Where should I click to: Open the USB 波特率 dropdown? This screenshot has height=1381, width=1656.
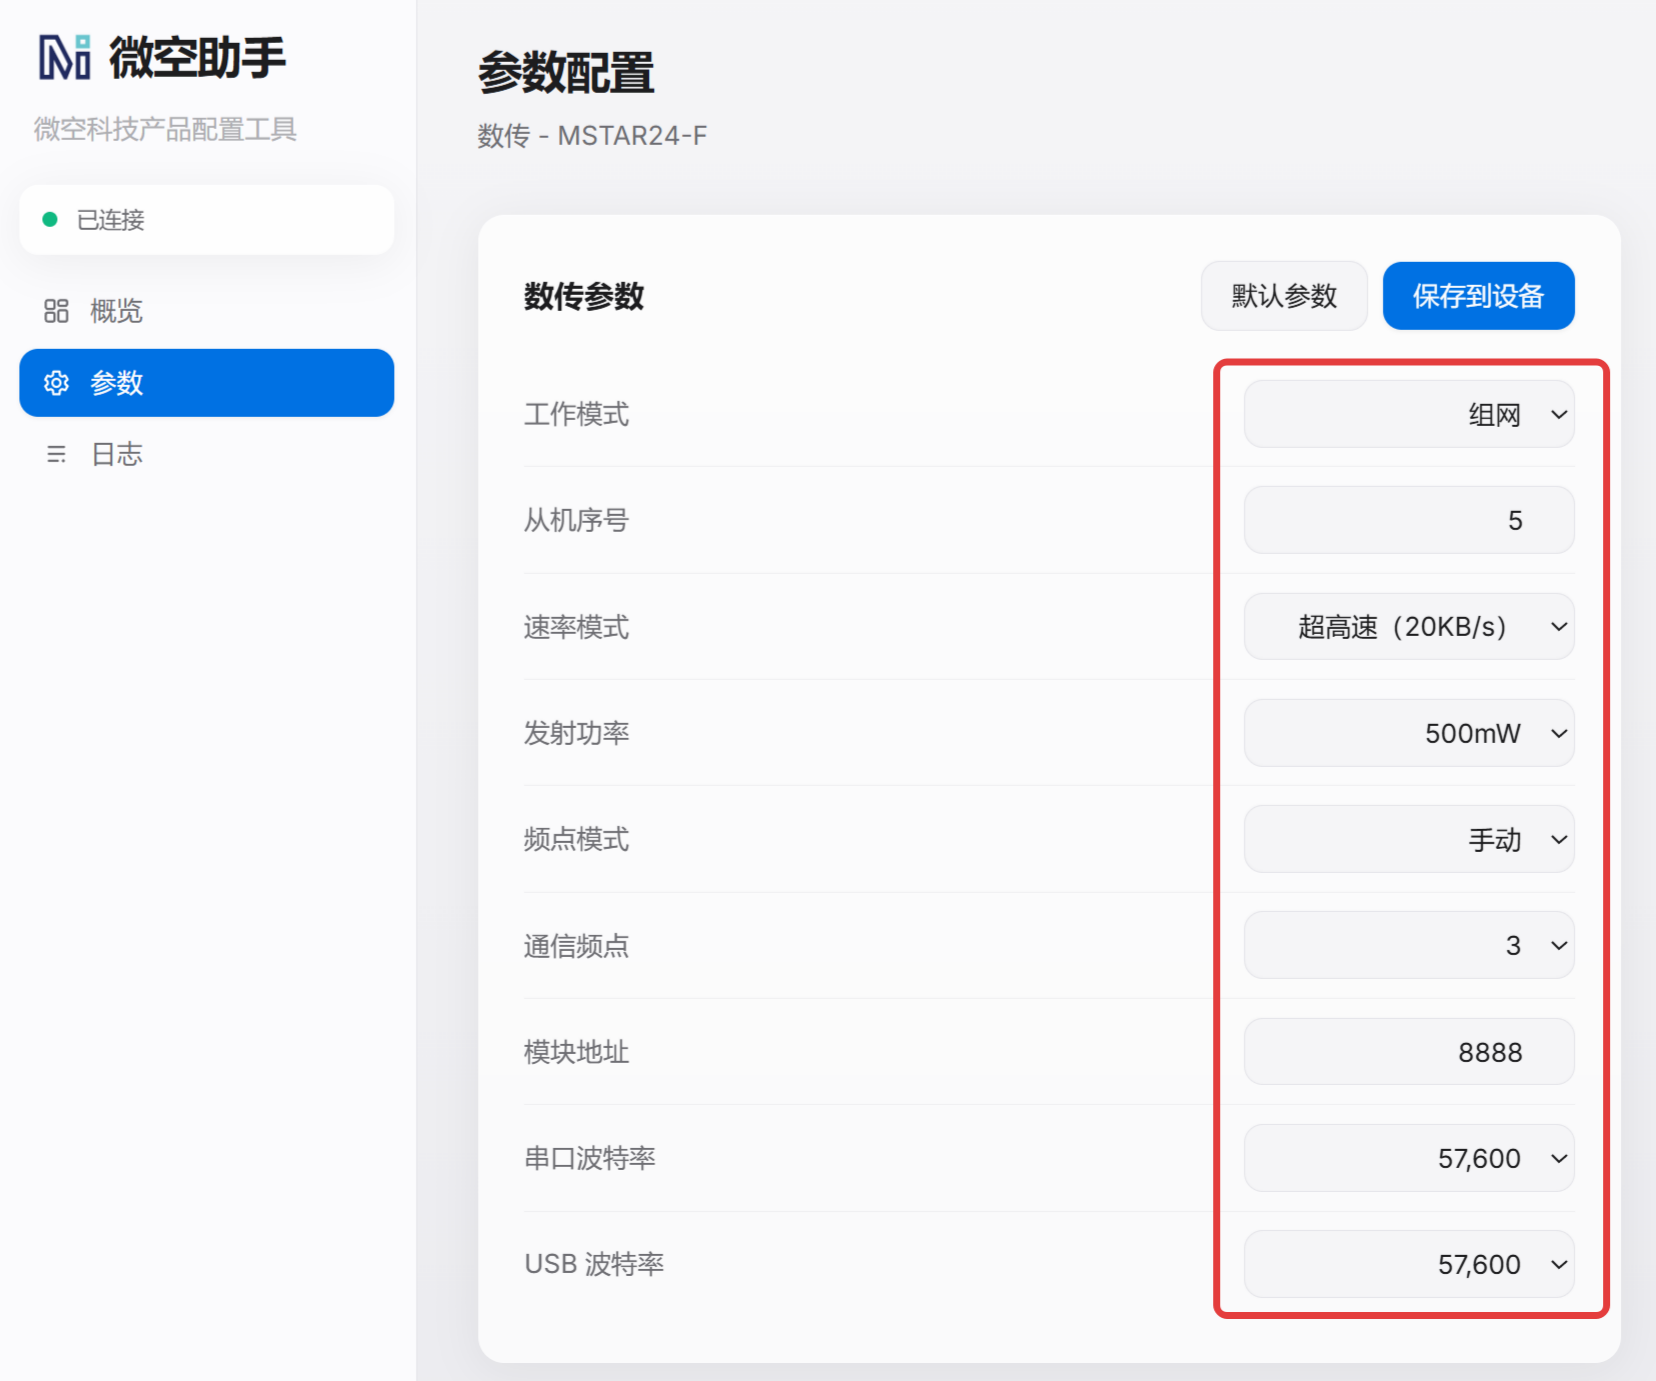point(1409,1264)
